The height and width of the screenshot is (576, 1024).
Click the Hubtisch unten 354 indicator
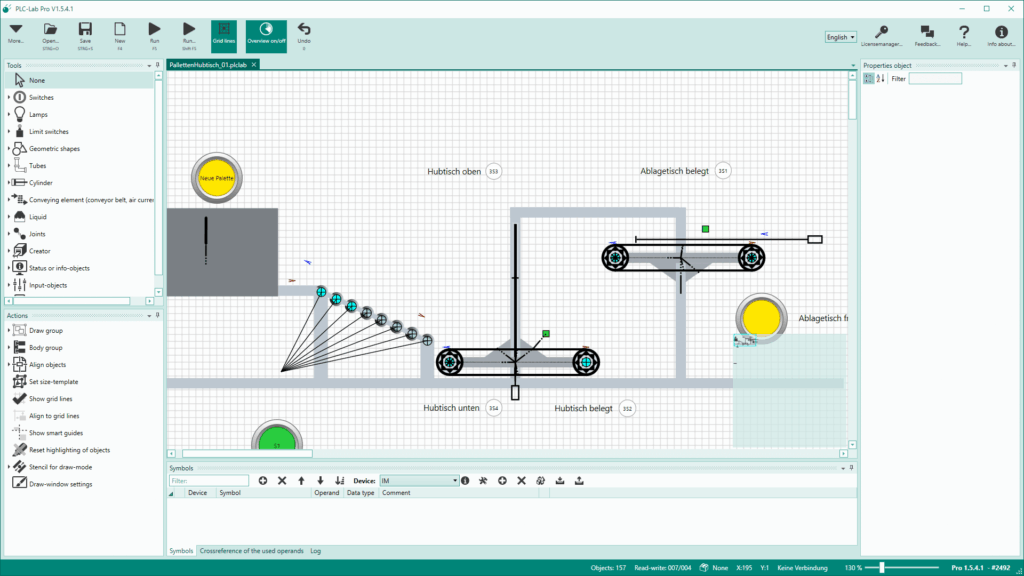494,408
